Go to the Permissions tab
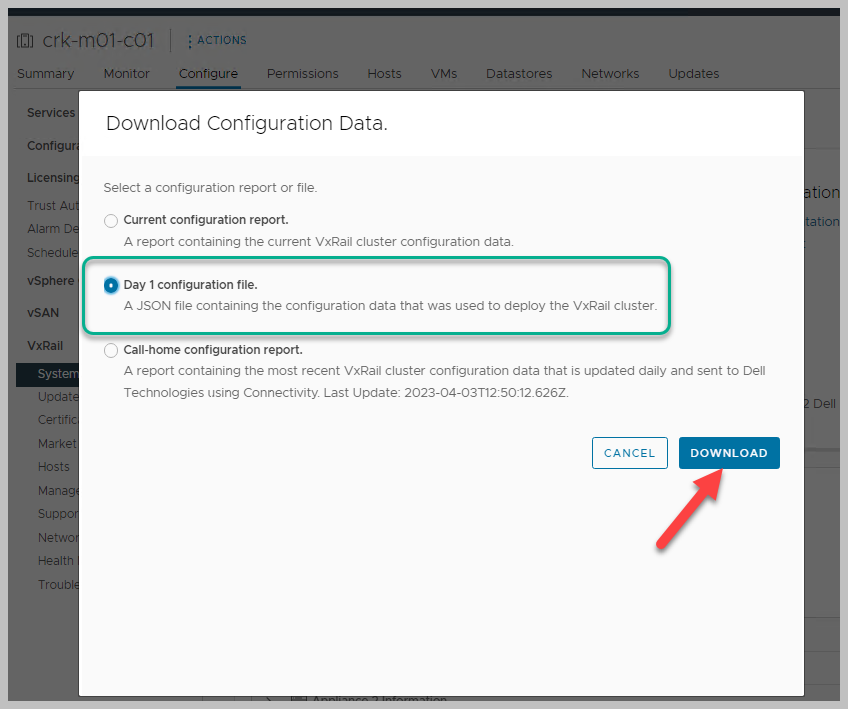 coord(302,74)
